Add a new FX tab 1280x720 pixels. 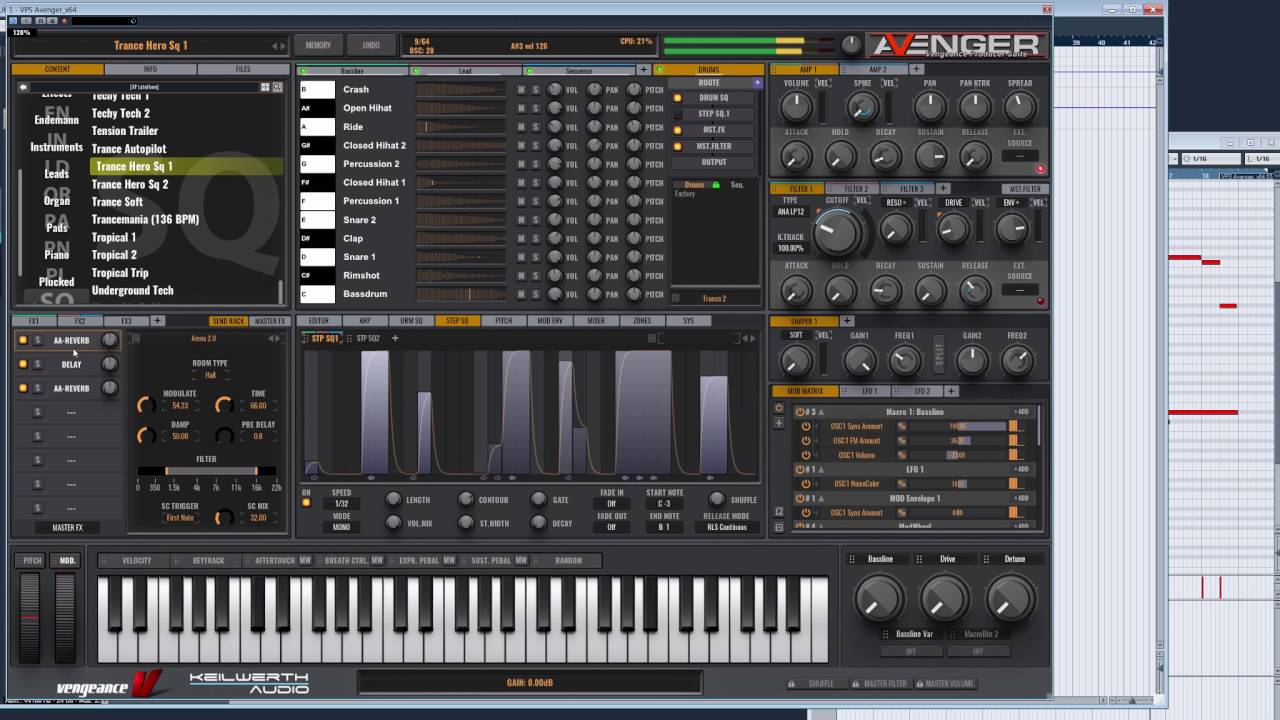tap(157, 321)
